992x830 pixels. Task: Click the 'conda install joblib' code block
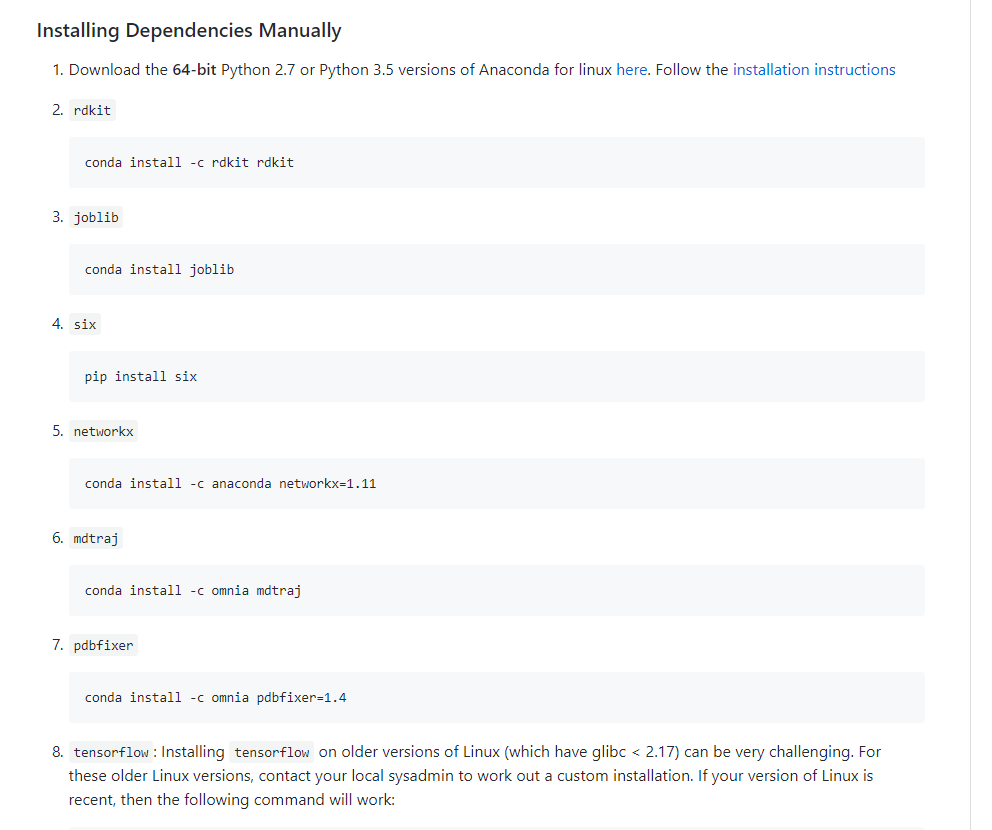click(x=497, y=269)
